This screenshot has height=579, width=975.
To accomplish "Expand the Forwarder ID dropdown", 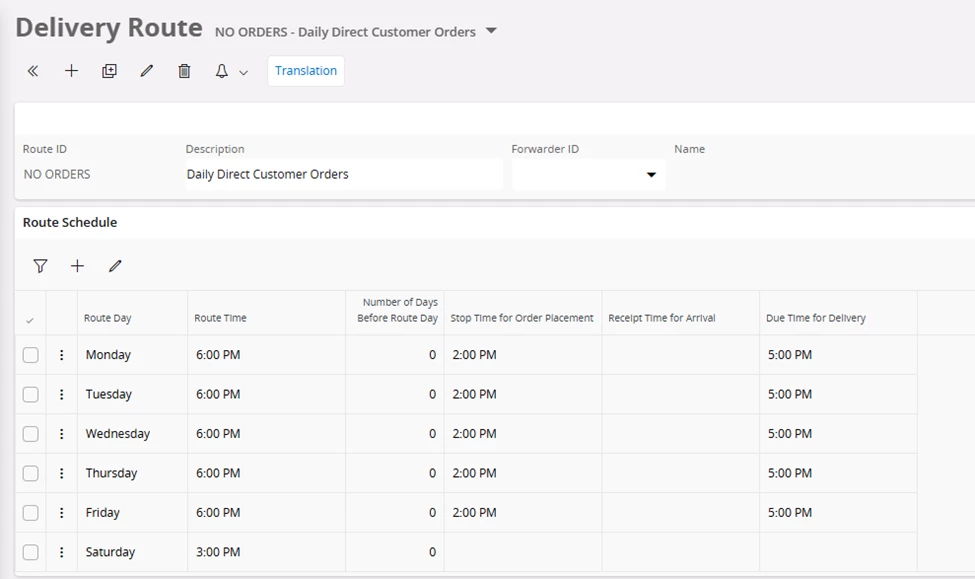I will [651, 175].
